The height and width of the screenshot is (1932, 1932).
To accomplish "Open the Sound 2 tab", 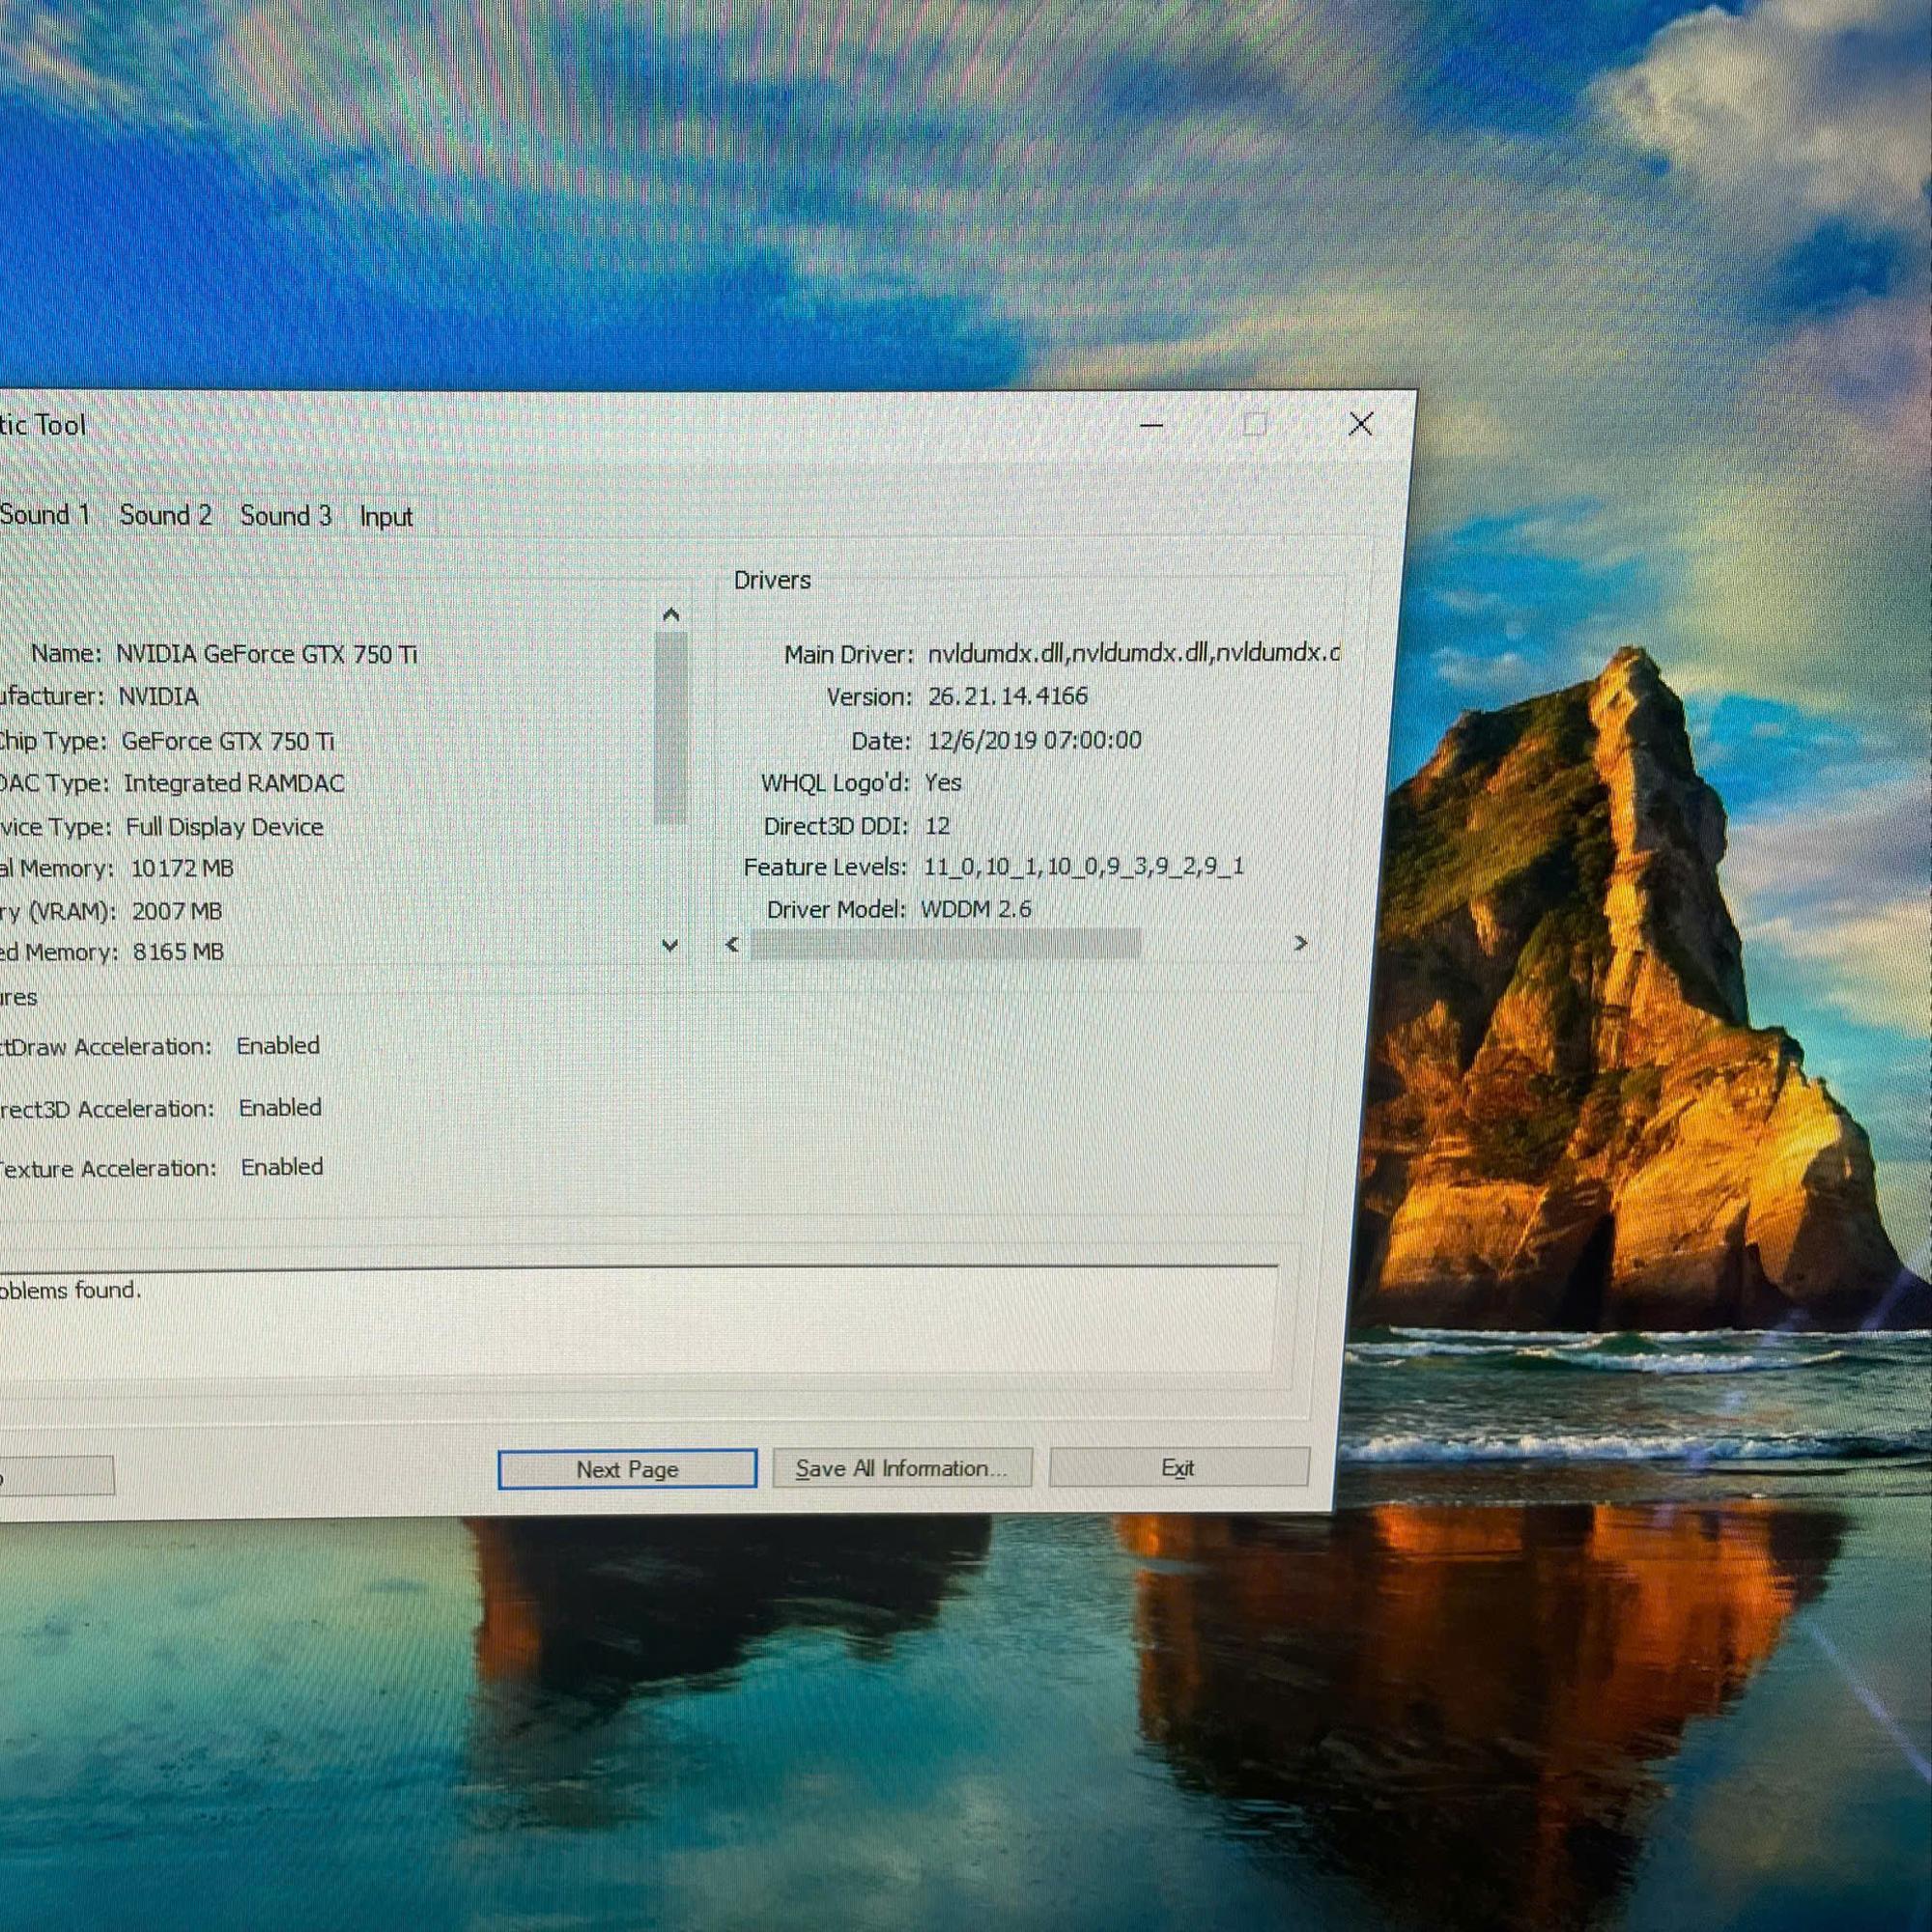I will tap(166, 516).
